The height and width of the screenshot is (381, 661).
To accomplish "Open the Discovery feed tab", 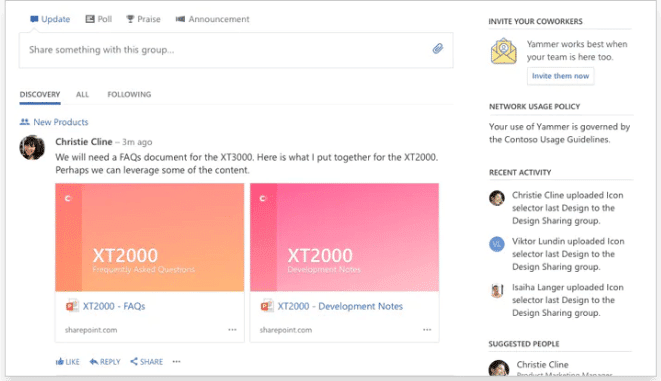I will (40, 94).
